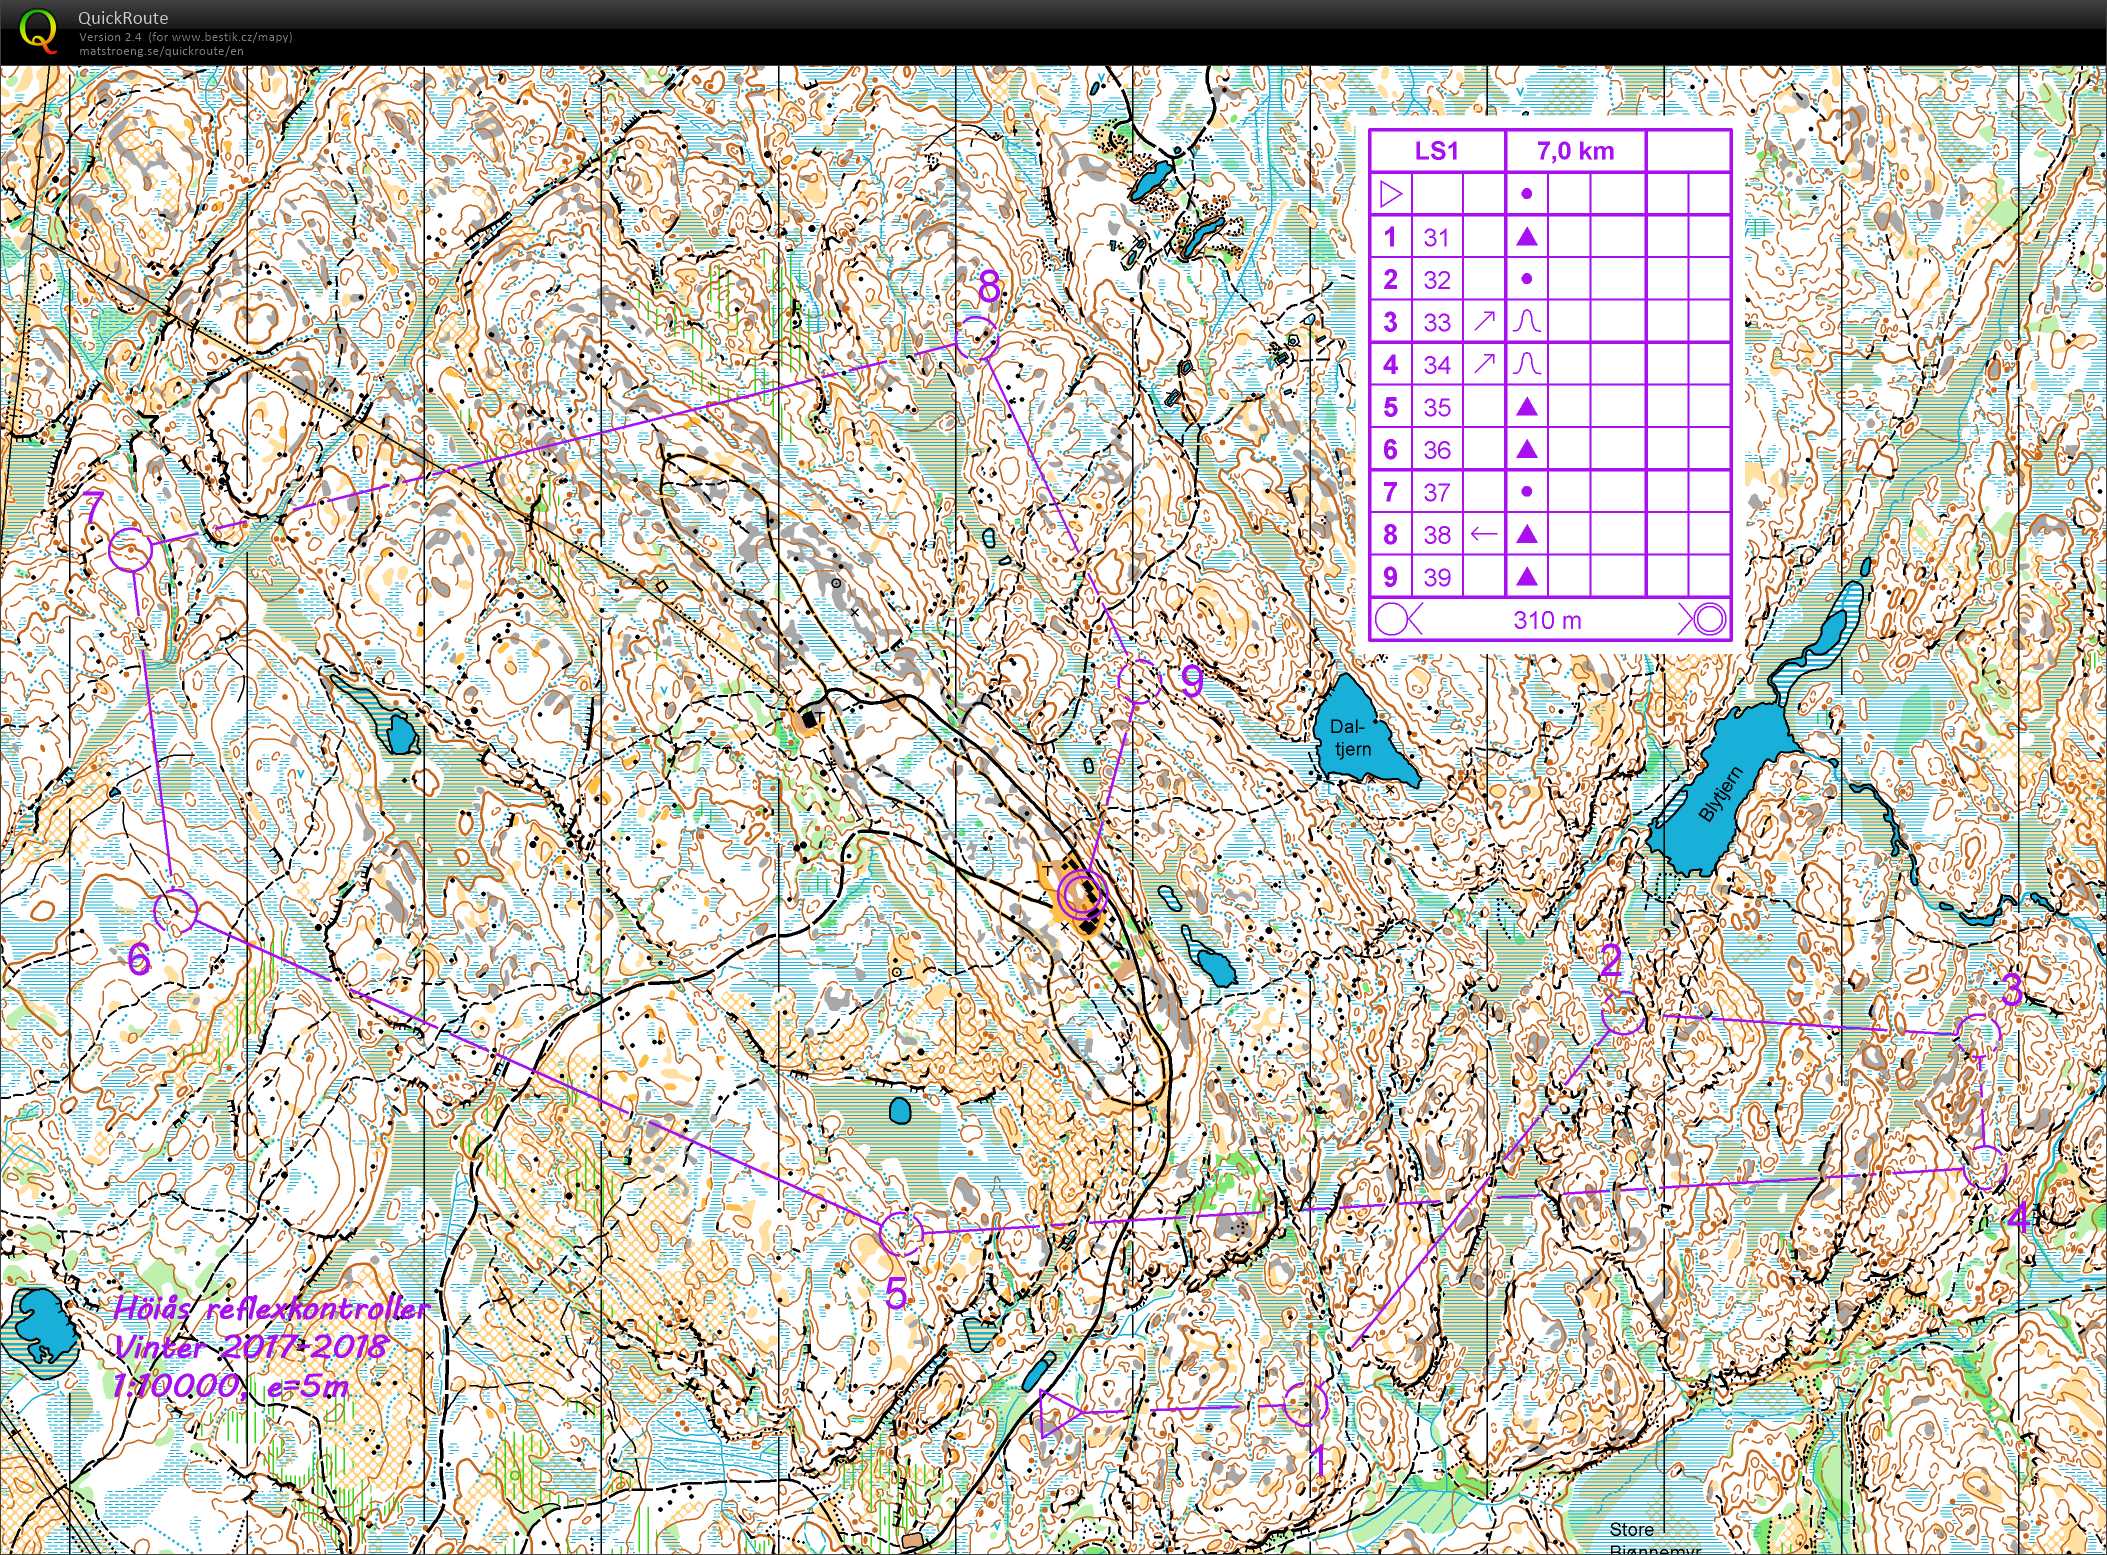
Task: Click control code 38 in the table
Action: click(x=1437, y=535)
